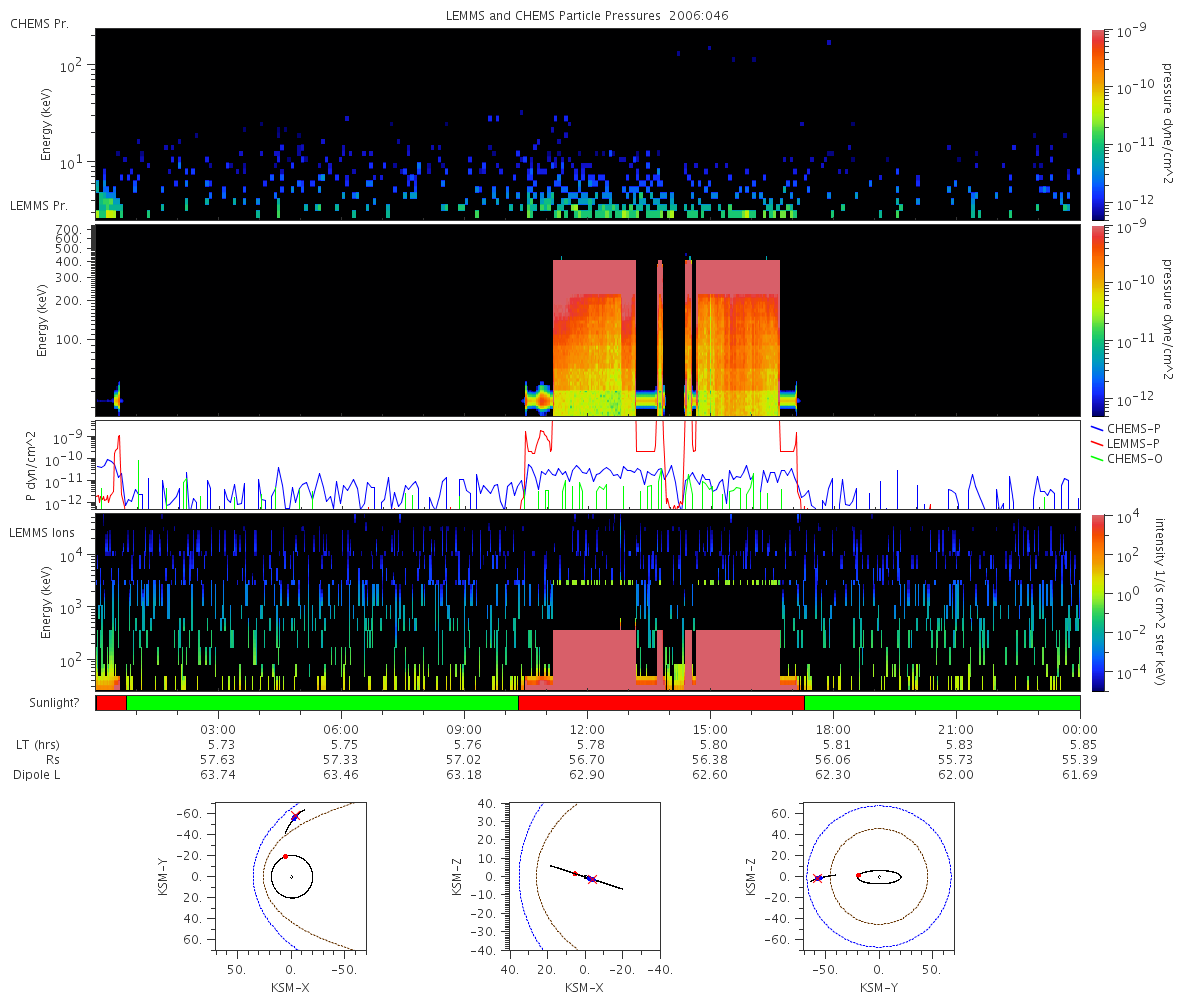Image resolution: width=1200 pixels, height=1000 pixels.
Task: Click the KSM-Y versus KSM-Z orbit plot
Action: pos(879,876)
